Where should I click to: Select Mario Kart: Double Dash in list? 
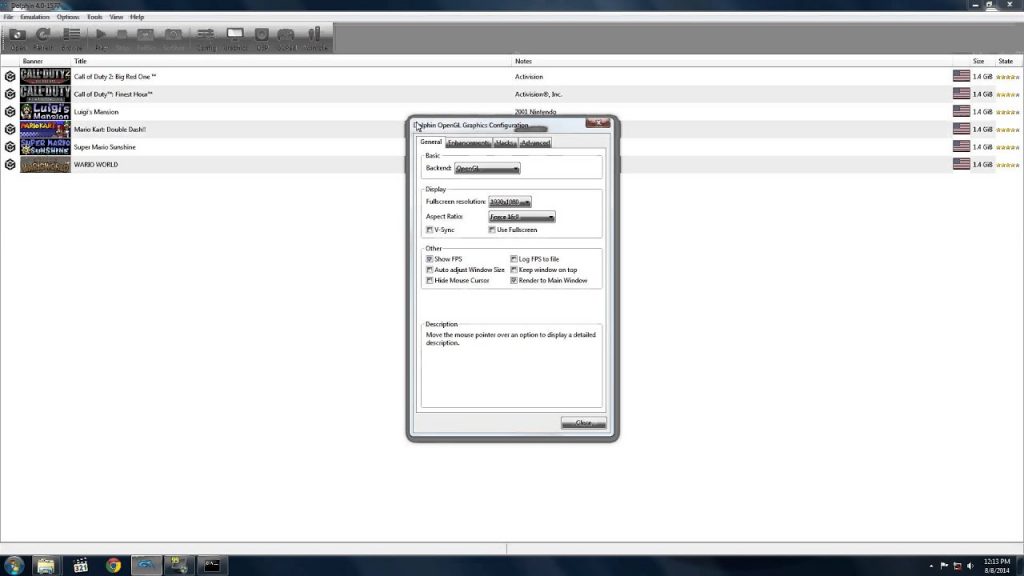(110, 129)
